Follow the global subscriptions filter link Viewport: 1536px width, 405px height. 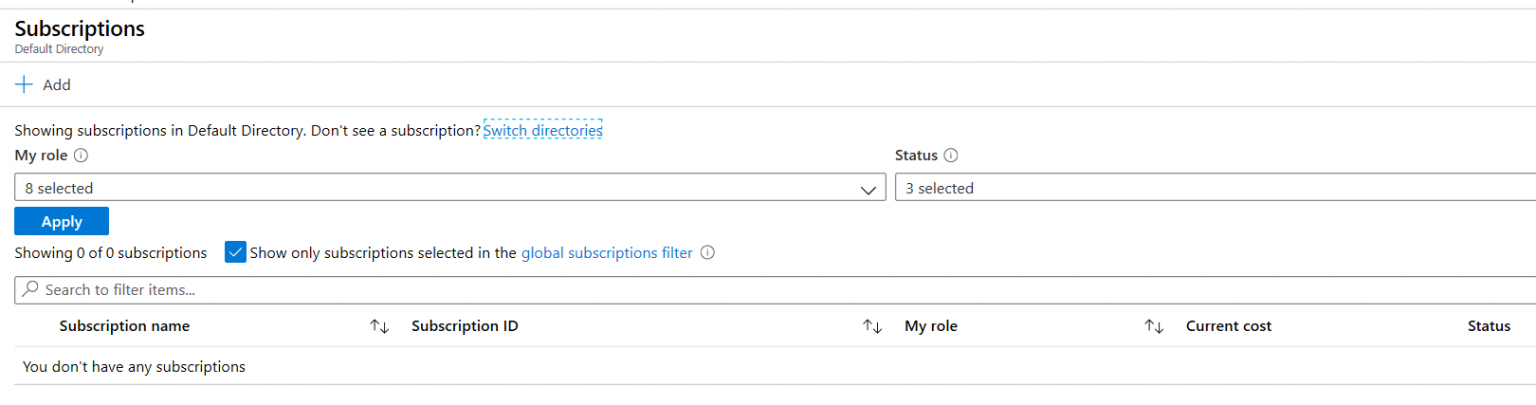tap(607, 253)
